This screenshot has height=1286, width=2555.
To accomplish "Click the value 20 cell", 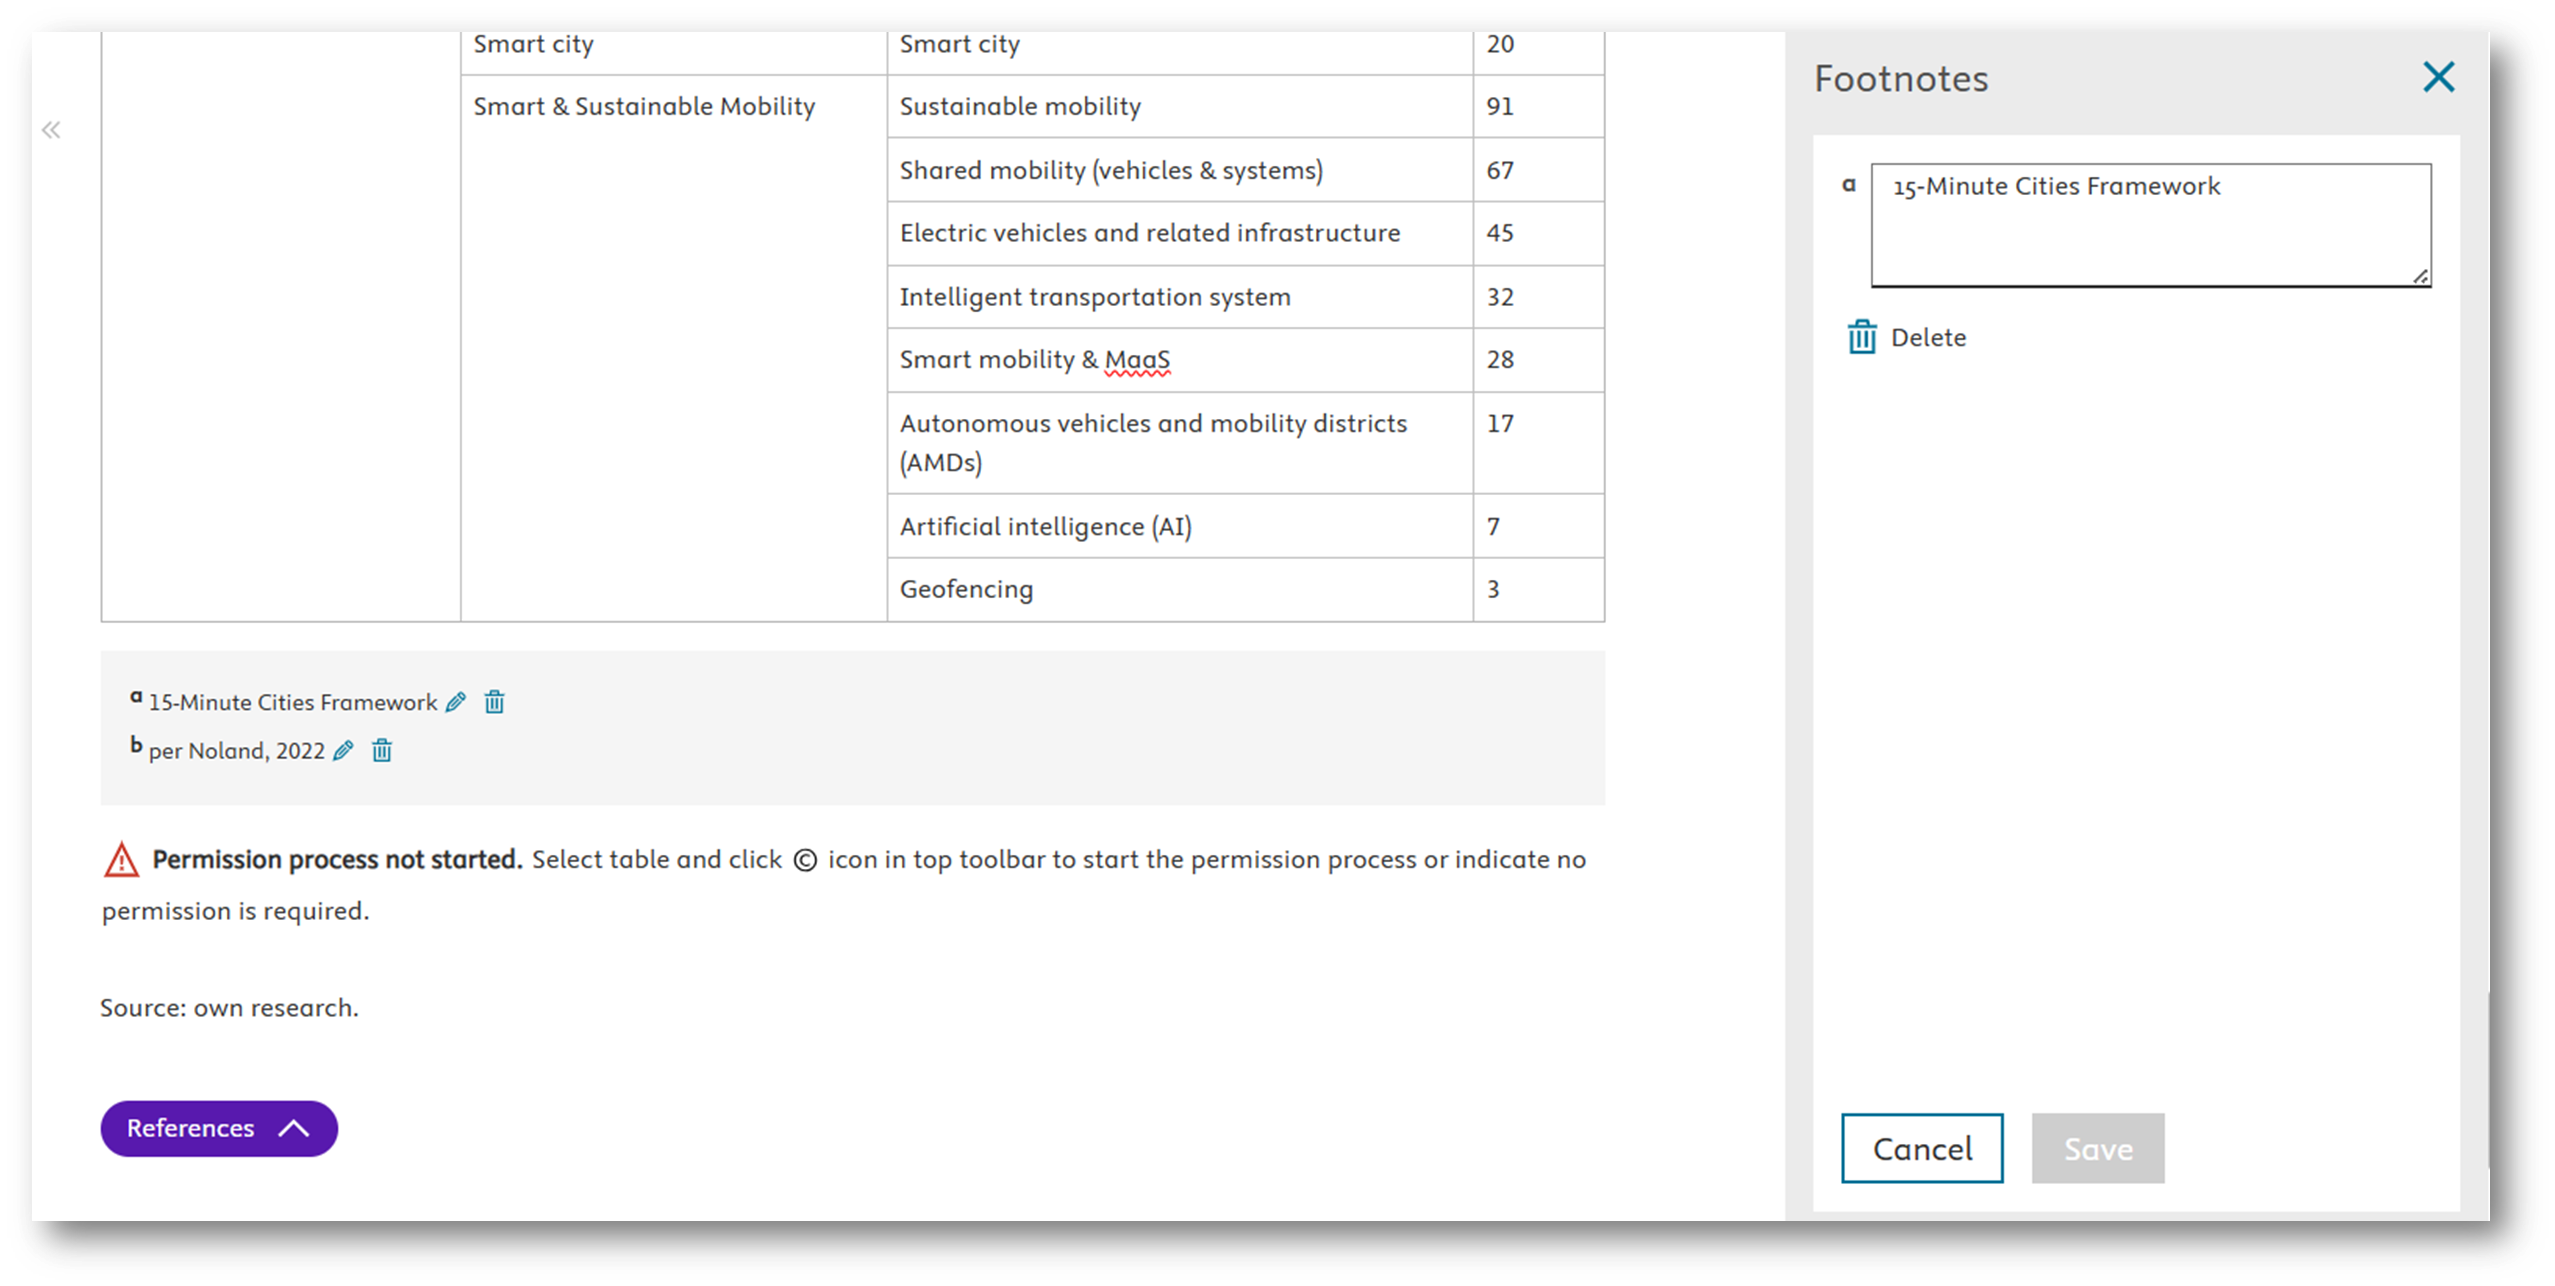I will tap(1538, 52).
